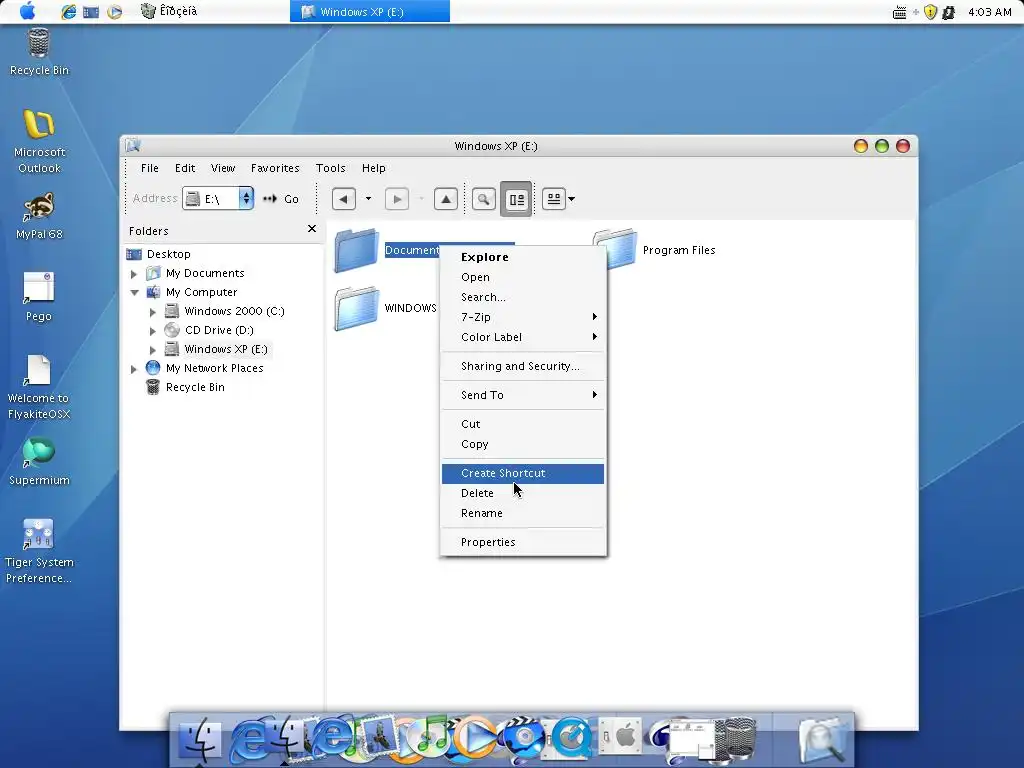Screen dimensions: 1024x768
Task: Open the security shield tray icon
Action: [x=931, y=12]
